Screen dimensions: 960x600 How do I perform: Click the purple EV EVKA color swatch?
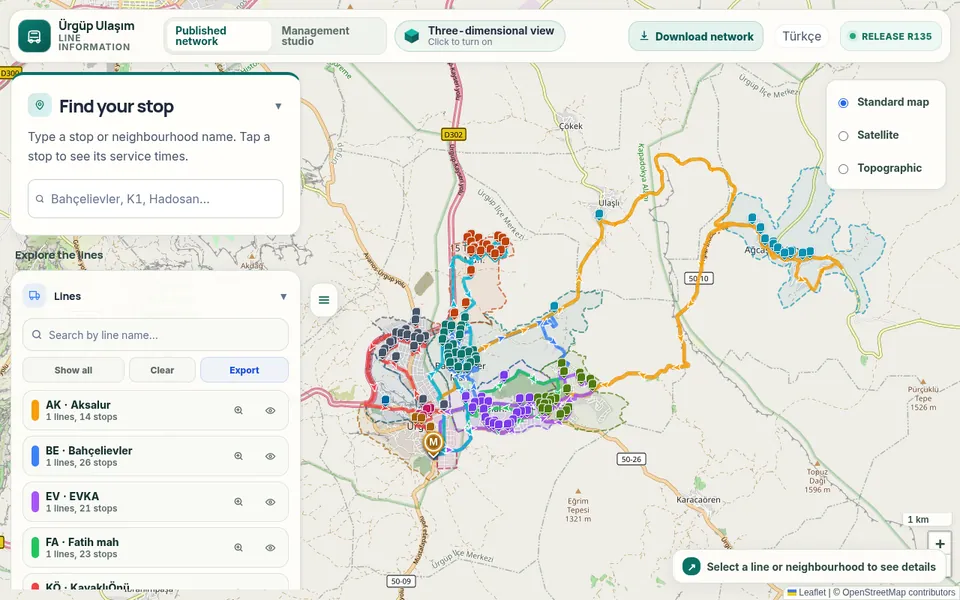point(35,502)
